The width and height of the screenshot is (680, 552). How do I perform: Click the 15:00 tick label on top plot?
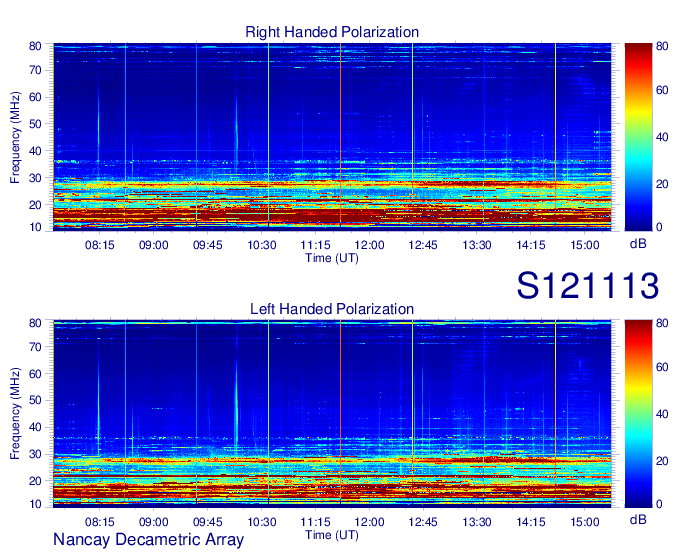click(x=585, y=245)
